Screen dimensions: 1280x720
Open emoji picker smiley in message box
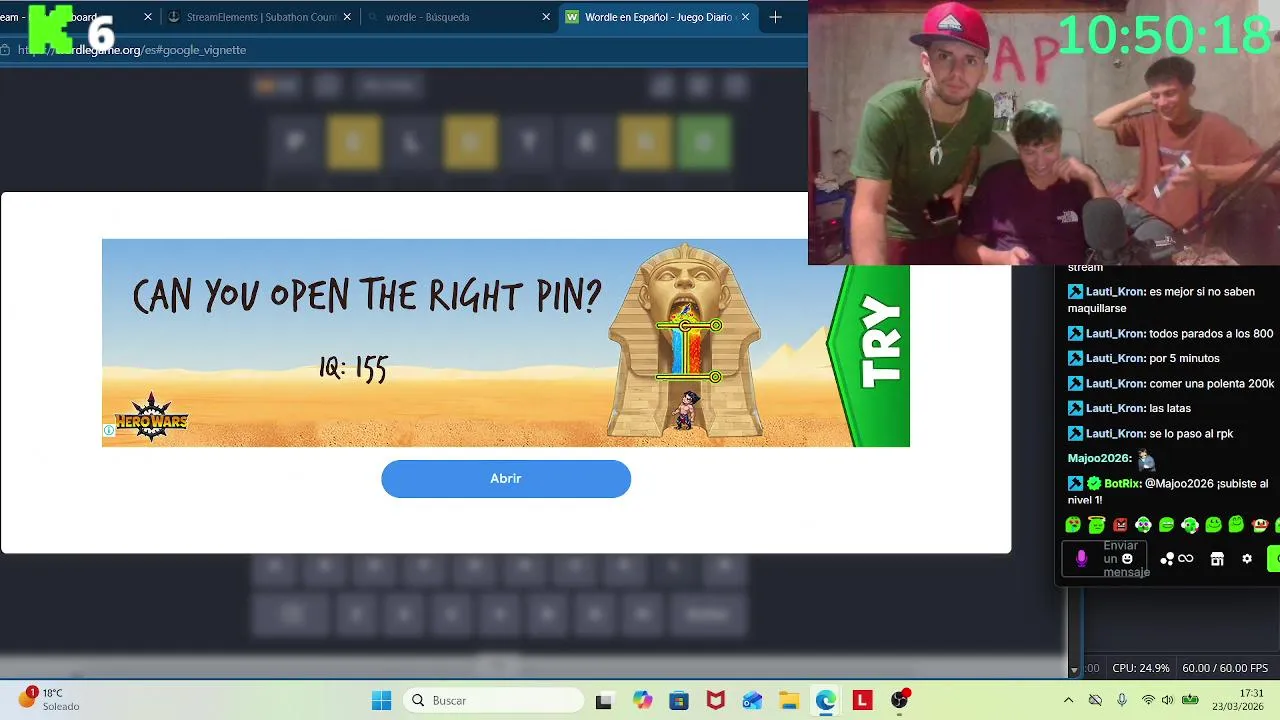pyautogui.click(x=1127, y=559)
